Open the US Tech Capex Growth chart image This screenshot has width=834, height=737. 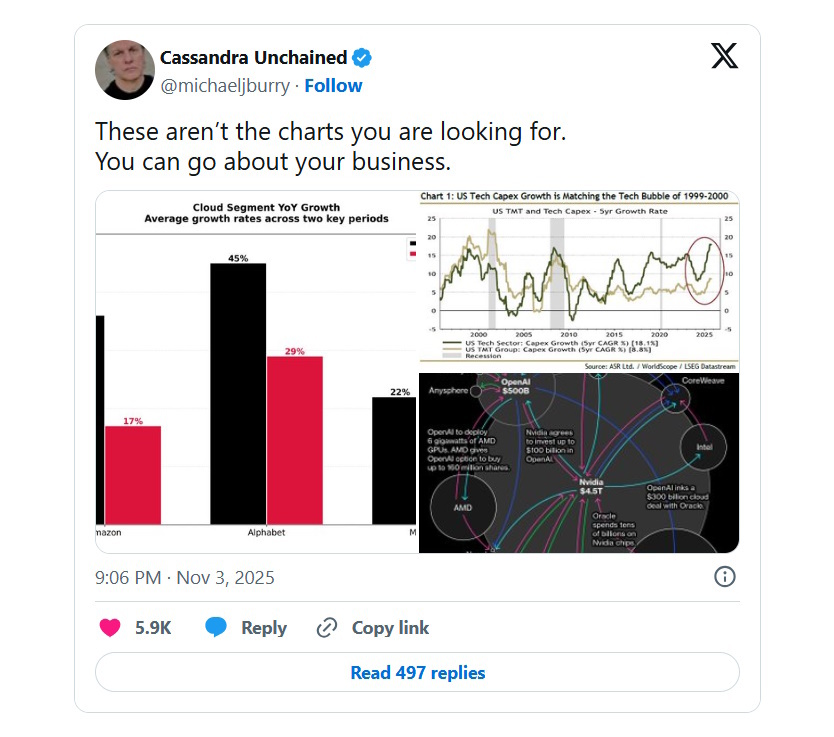[x=578, y=280]
